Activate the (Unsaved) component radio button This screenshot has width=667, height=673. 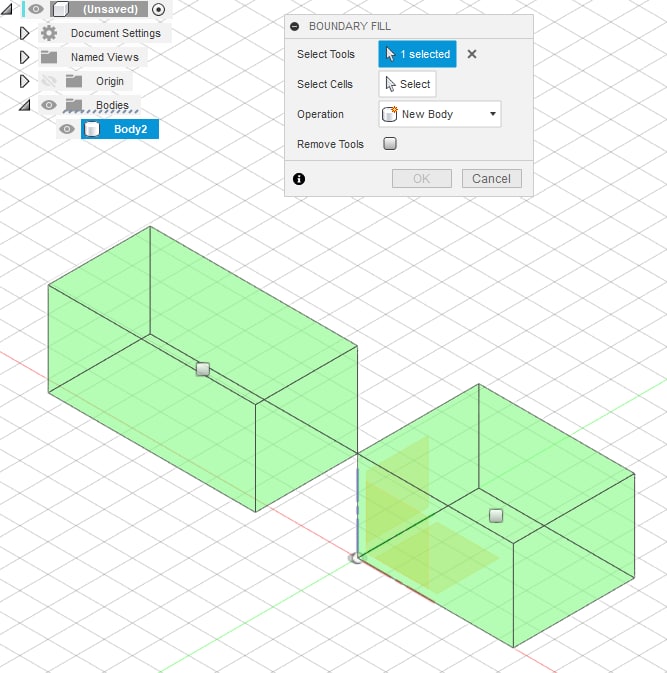tap(158, 9)
